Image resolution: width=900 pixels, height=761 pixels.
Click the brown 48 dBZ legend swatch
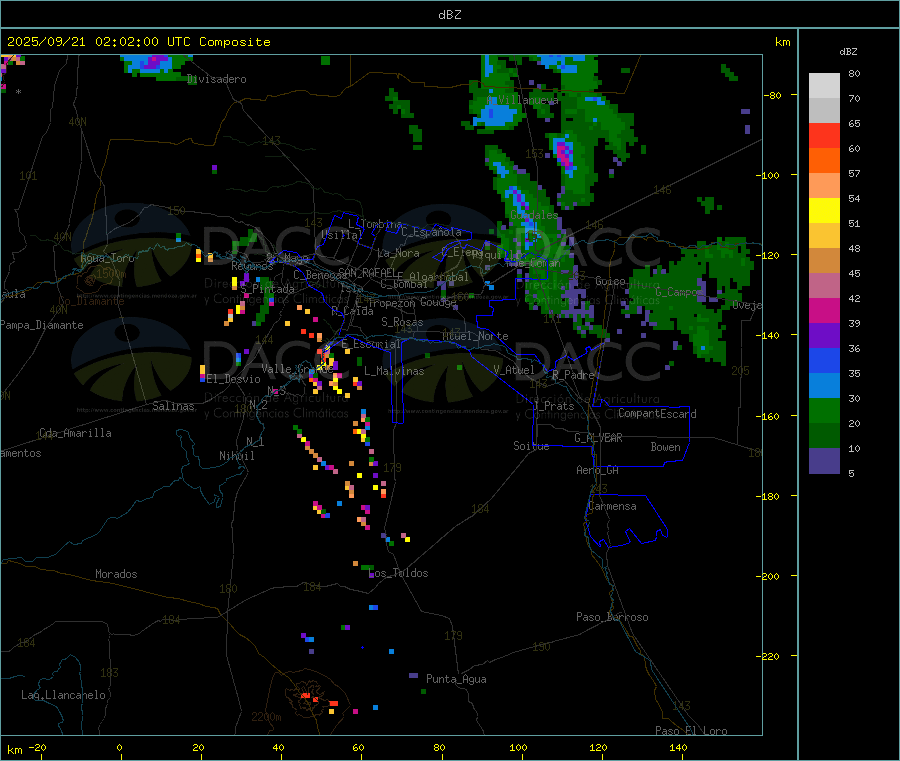click(824, 261)
